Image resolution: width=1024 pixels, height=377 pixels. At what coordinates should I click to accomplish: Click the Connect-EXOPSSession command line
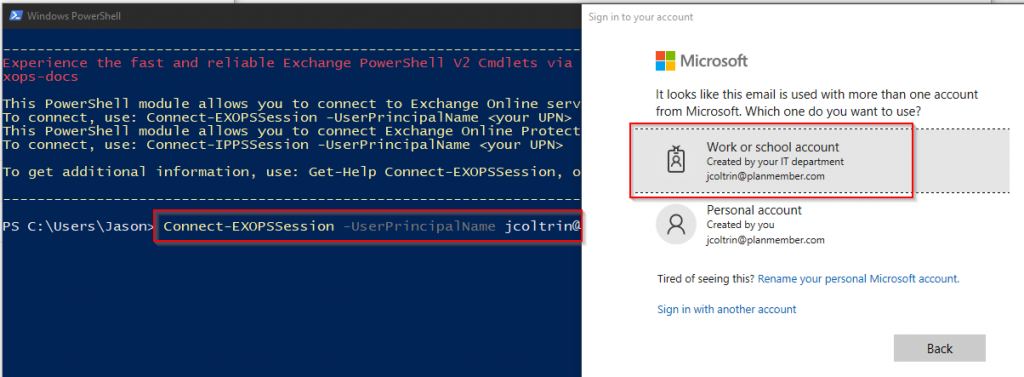point(368,227)
